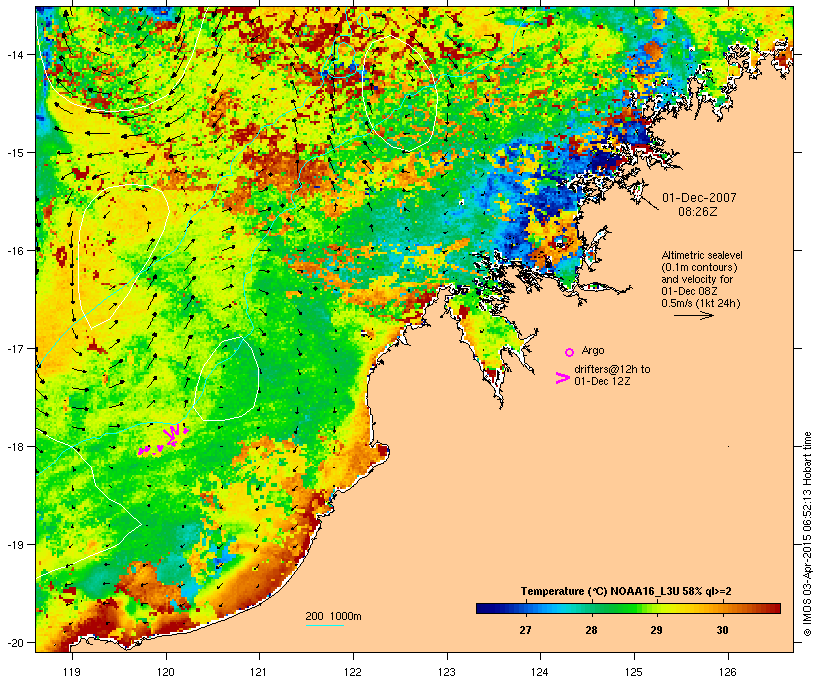
Task: Click the '0.5m/s (1kt 24h)' scale text
Action: 701,303
